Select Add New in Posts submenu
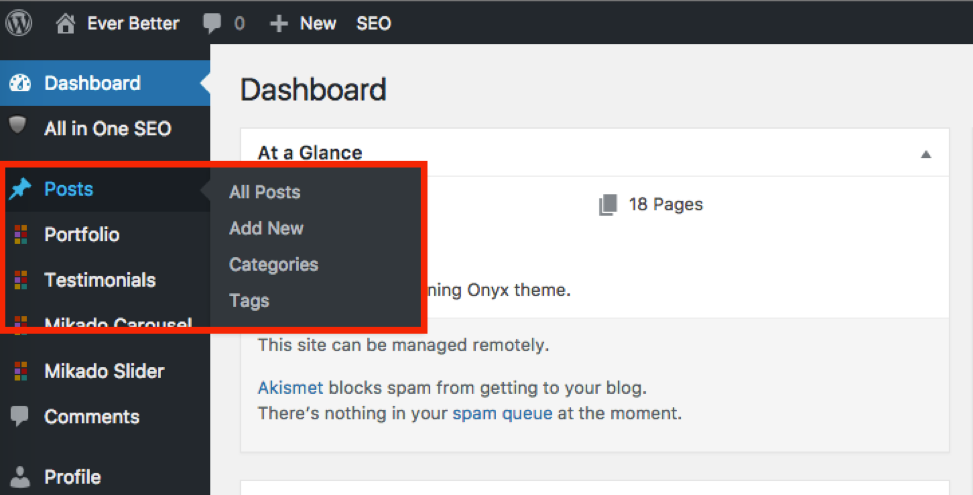 coord(266,228)
